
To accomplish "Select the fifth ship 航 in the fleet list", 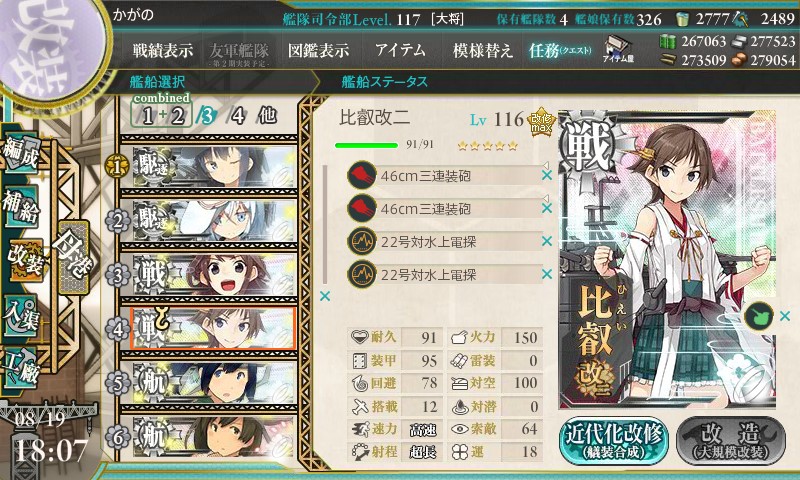I will pyautogui.click(x=214, y=383).
